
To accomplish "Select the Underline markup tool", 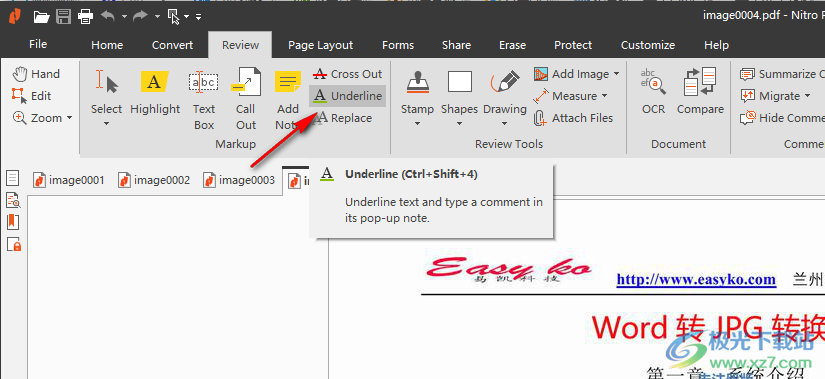I will tap(347, 96).
